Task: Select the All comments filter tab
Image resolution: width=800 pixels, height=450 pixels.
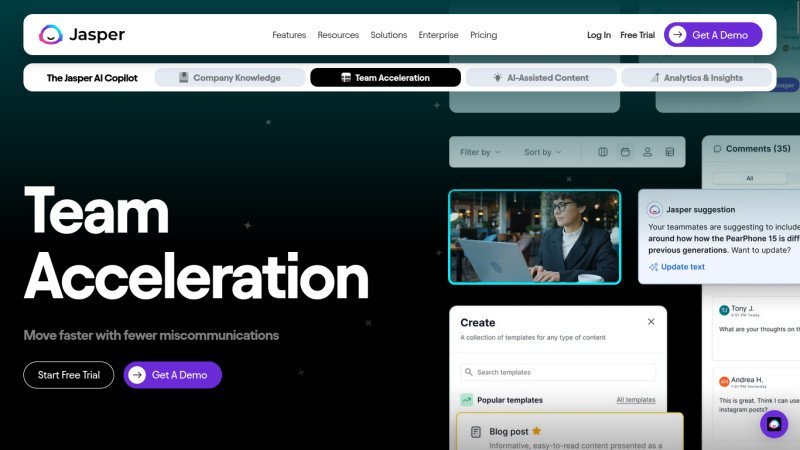Action: click(x=749, y=178)
